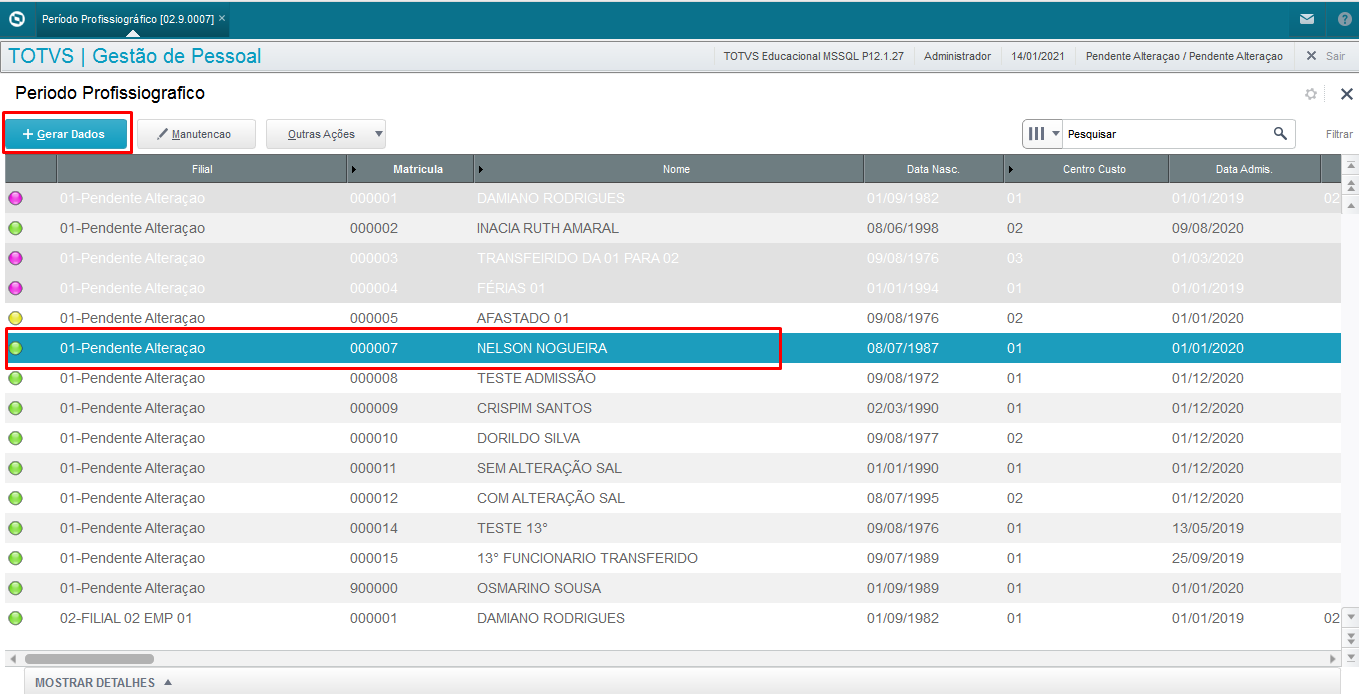Image resolution: width=1359 pixels, height=694 pixels.
Task: Sort by the Centro Custo column header
Action: pyautogui.click(x=1086, y=169)
